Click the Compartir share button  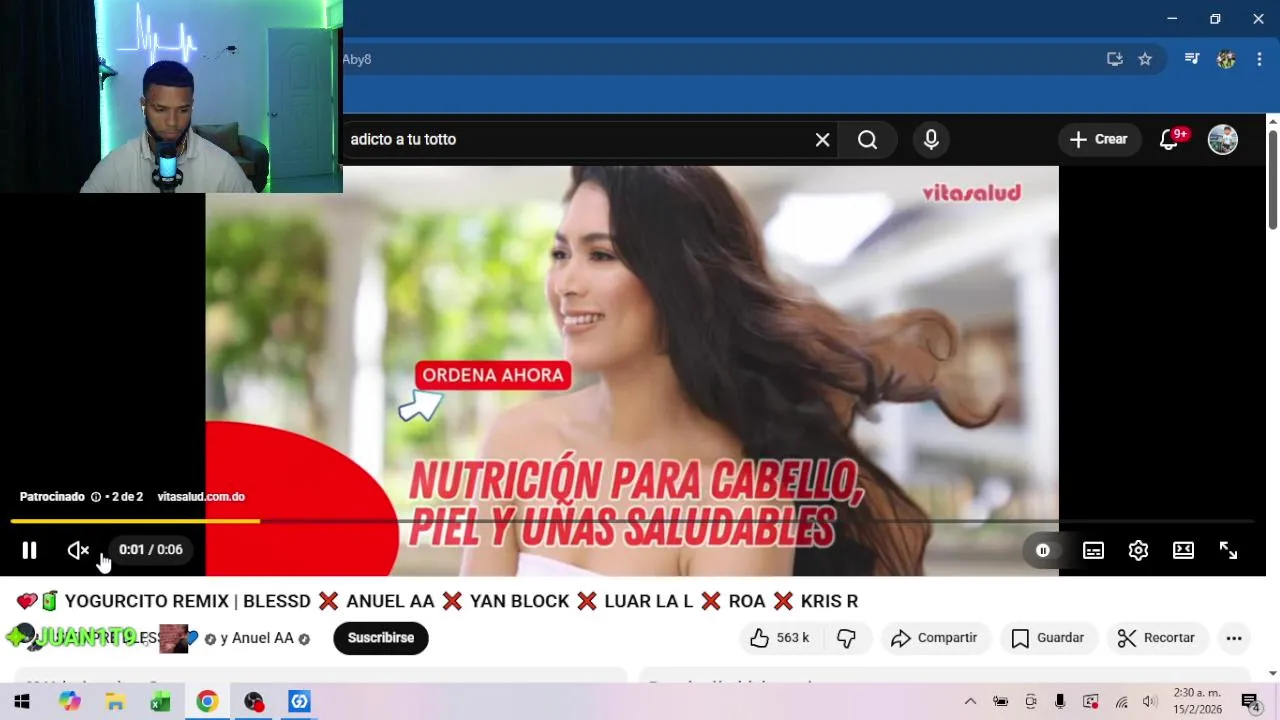coord(934,638)
